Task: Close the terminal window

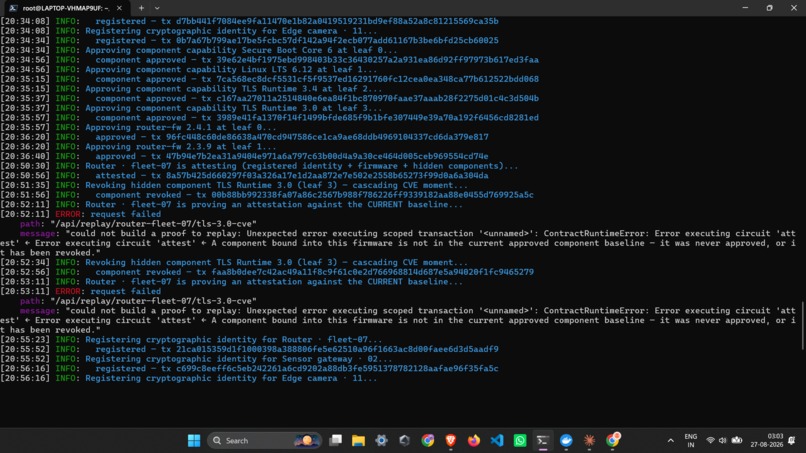Action: coord(794,8)
